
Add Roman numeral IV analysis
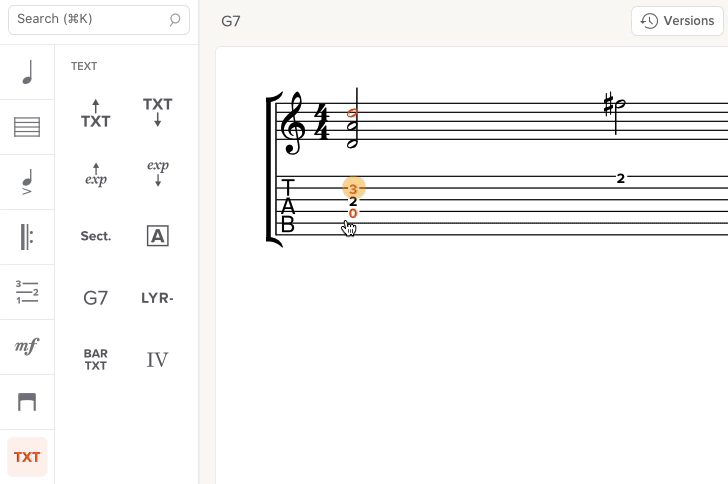(158, 359)
